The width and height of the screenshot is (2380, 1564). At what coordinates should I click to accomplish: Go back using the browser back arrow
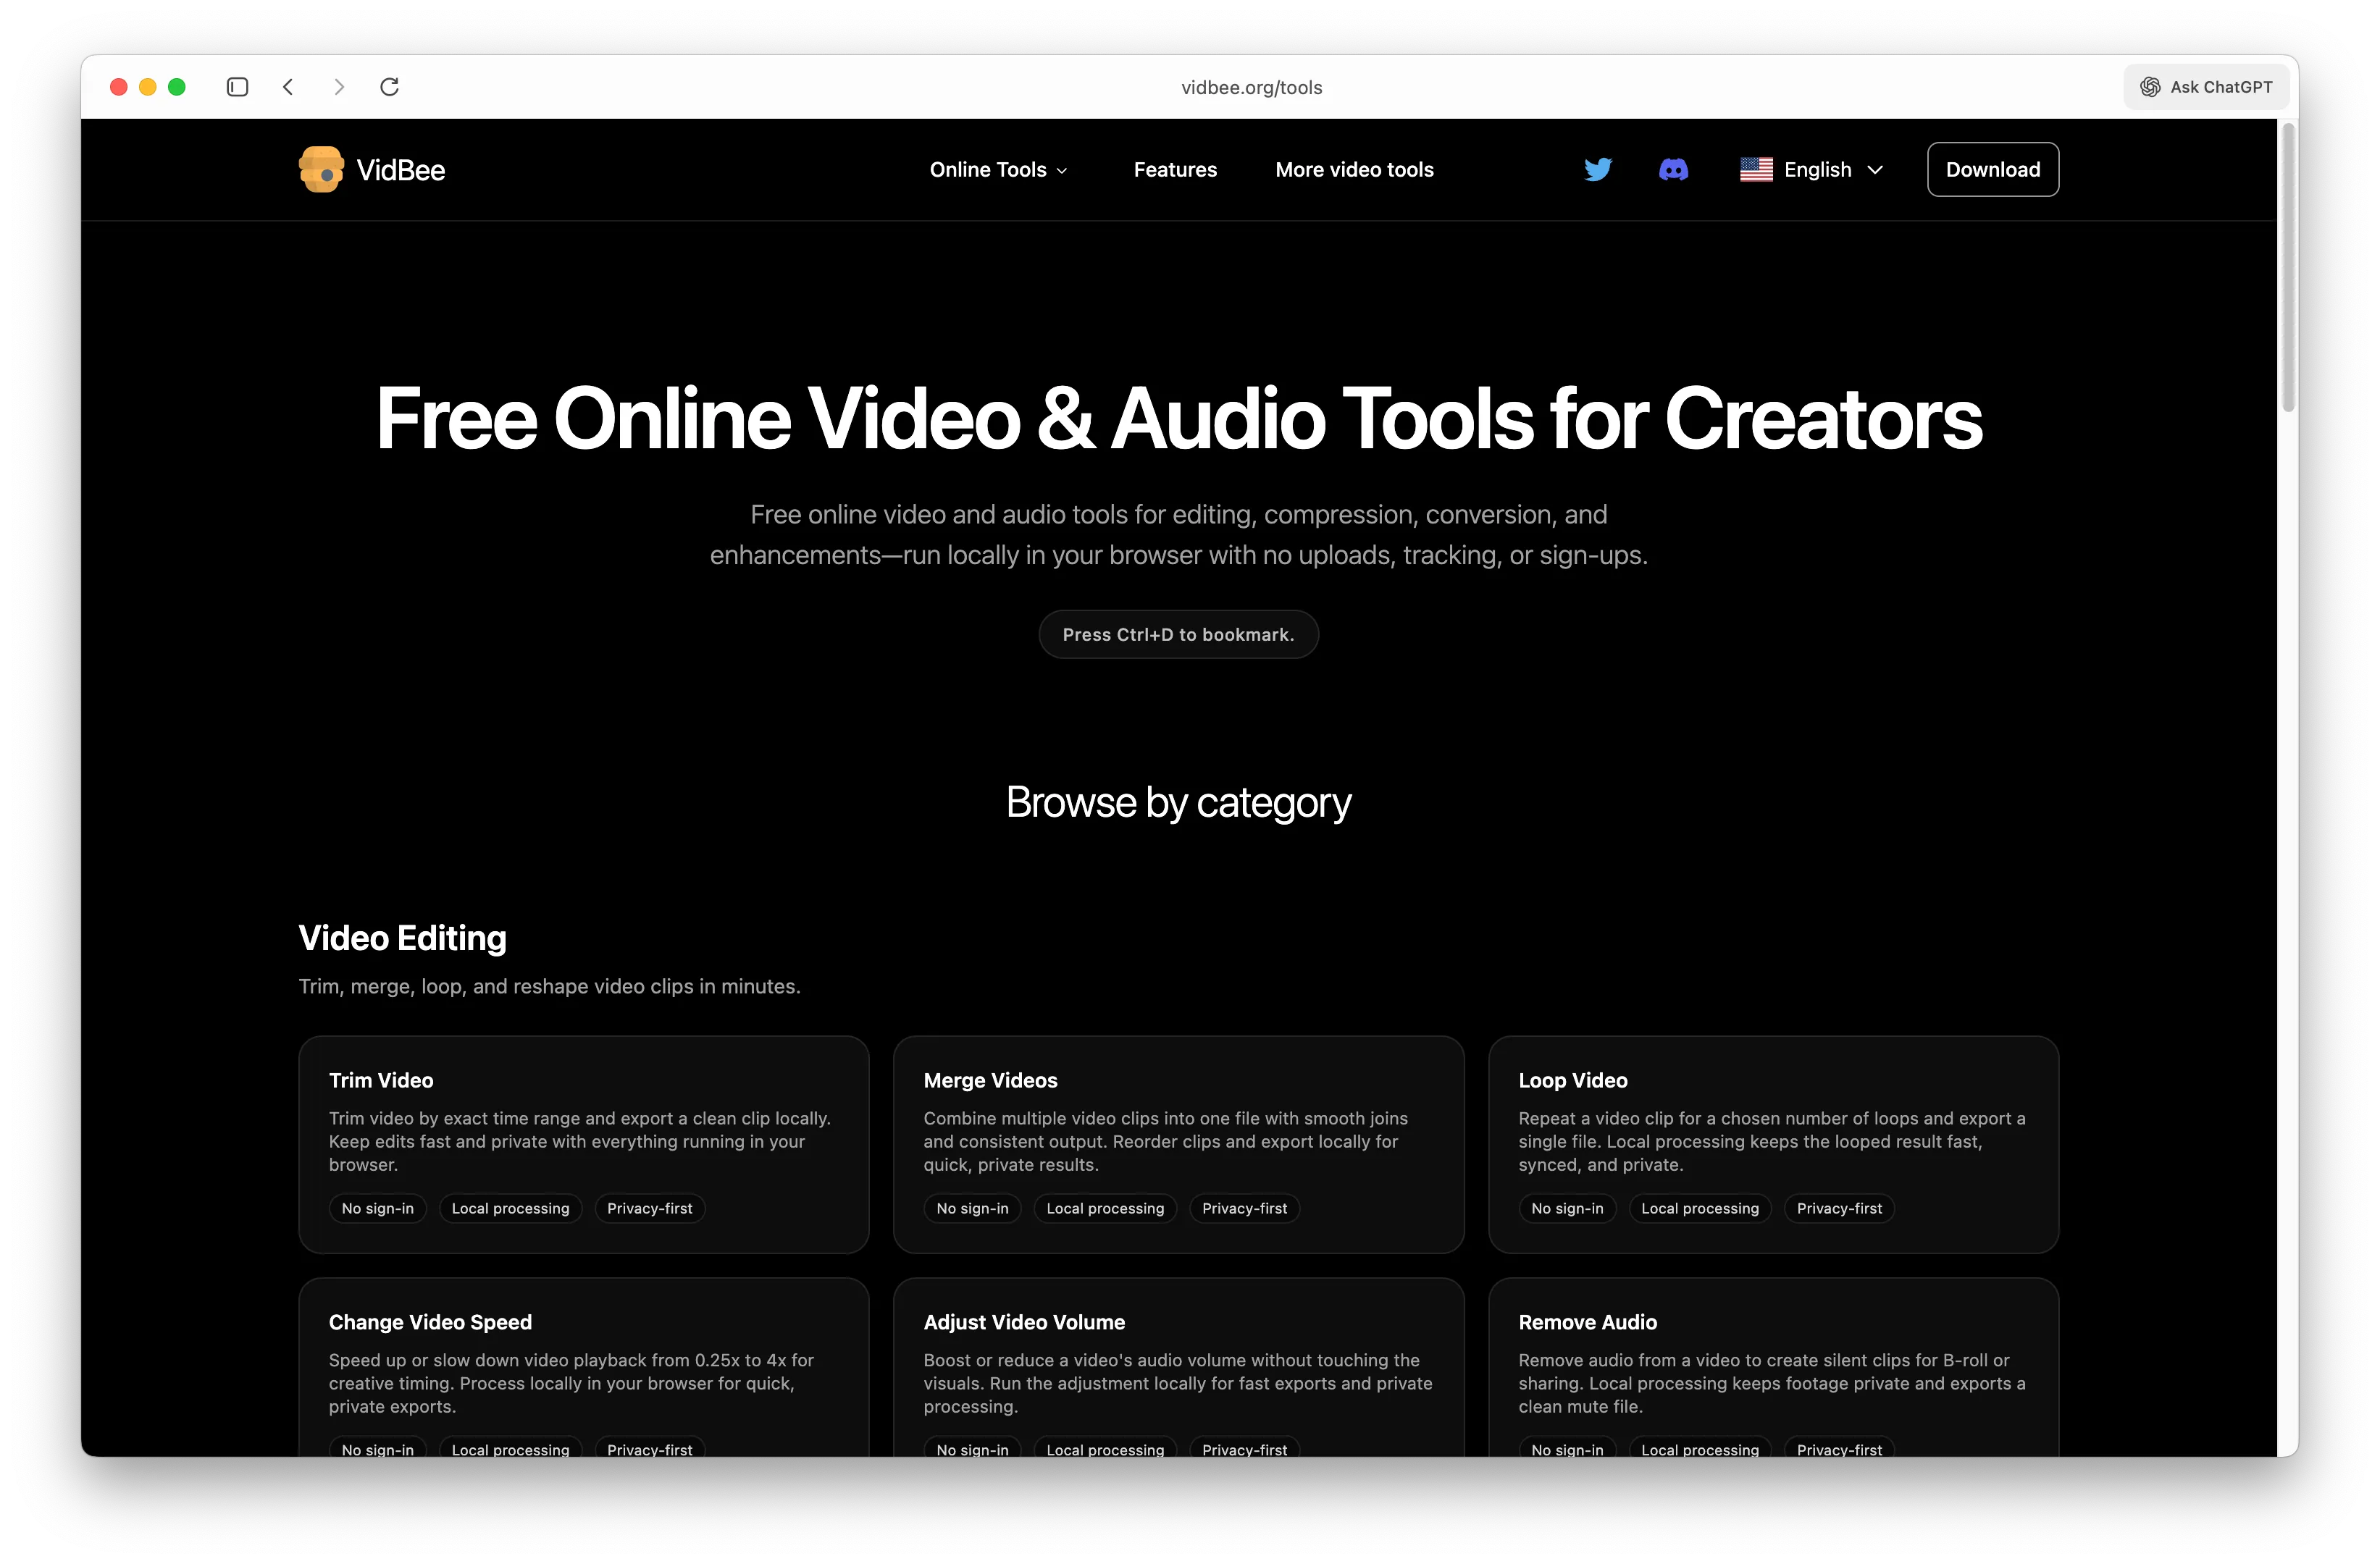pos(288,87)
